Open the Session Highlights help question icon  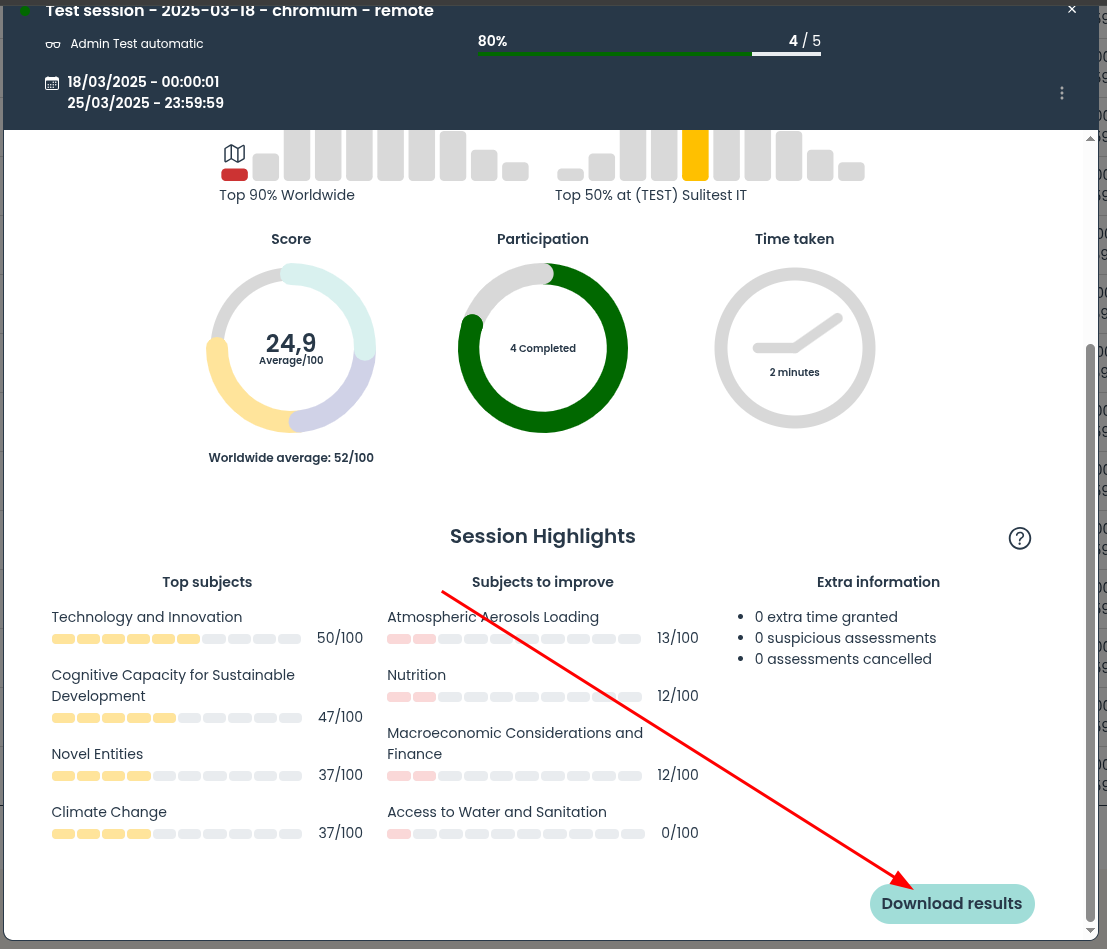[1019, 538]
